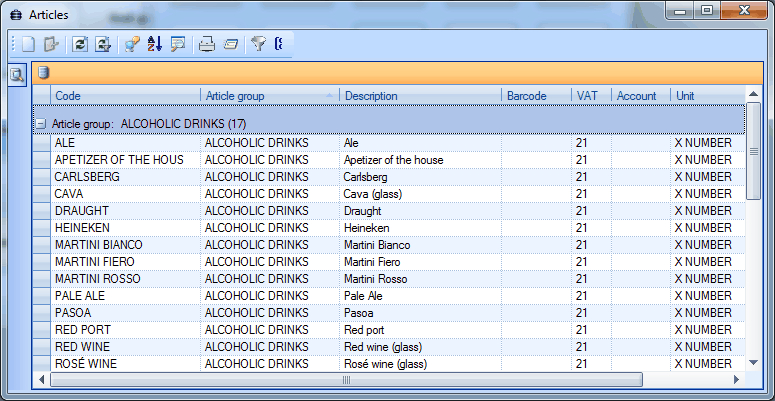The width and height of the screenshot is (775, 401).
Task: Click the Description column header
Action: (420, 96)
